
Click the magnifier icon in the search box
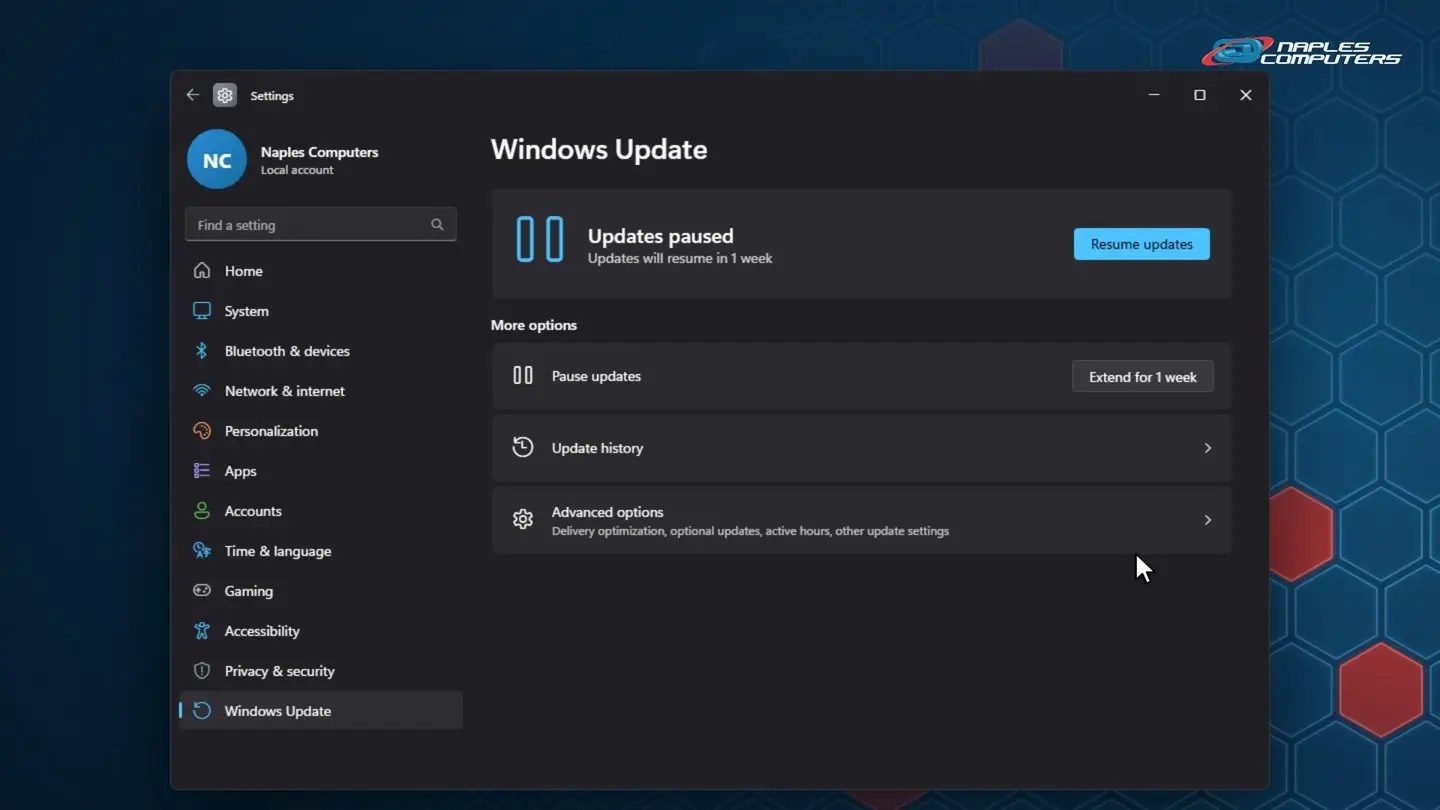(437, 225)
